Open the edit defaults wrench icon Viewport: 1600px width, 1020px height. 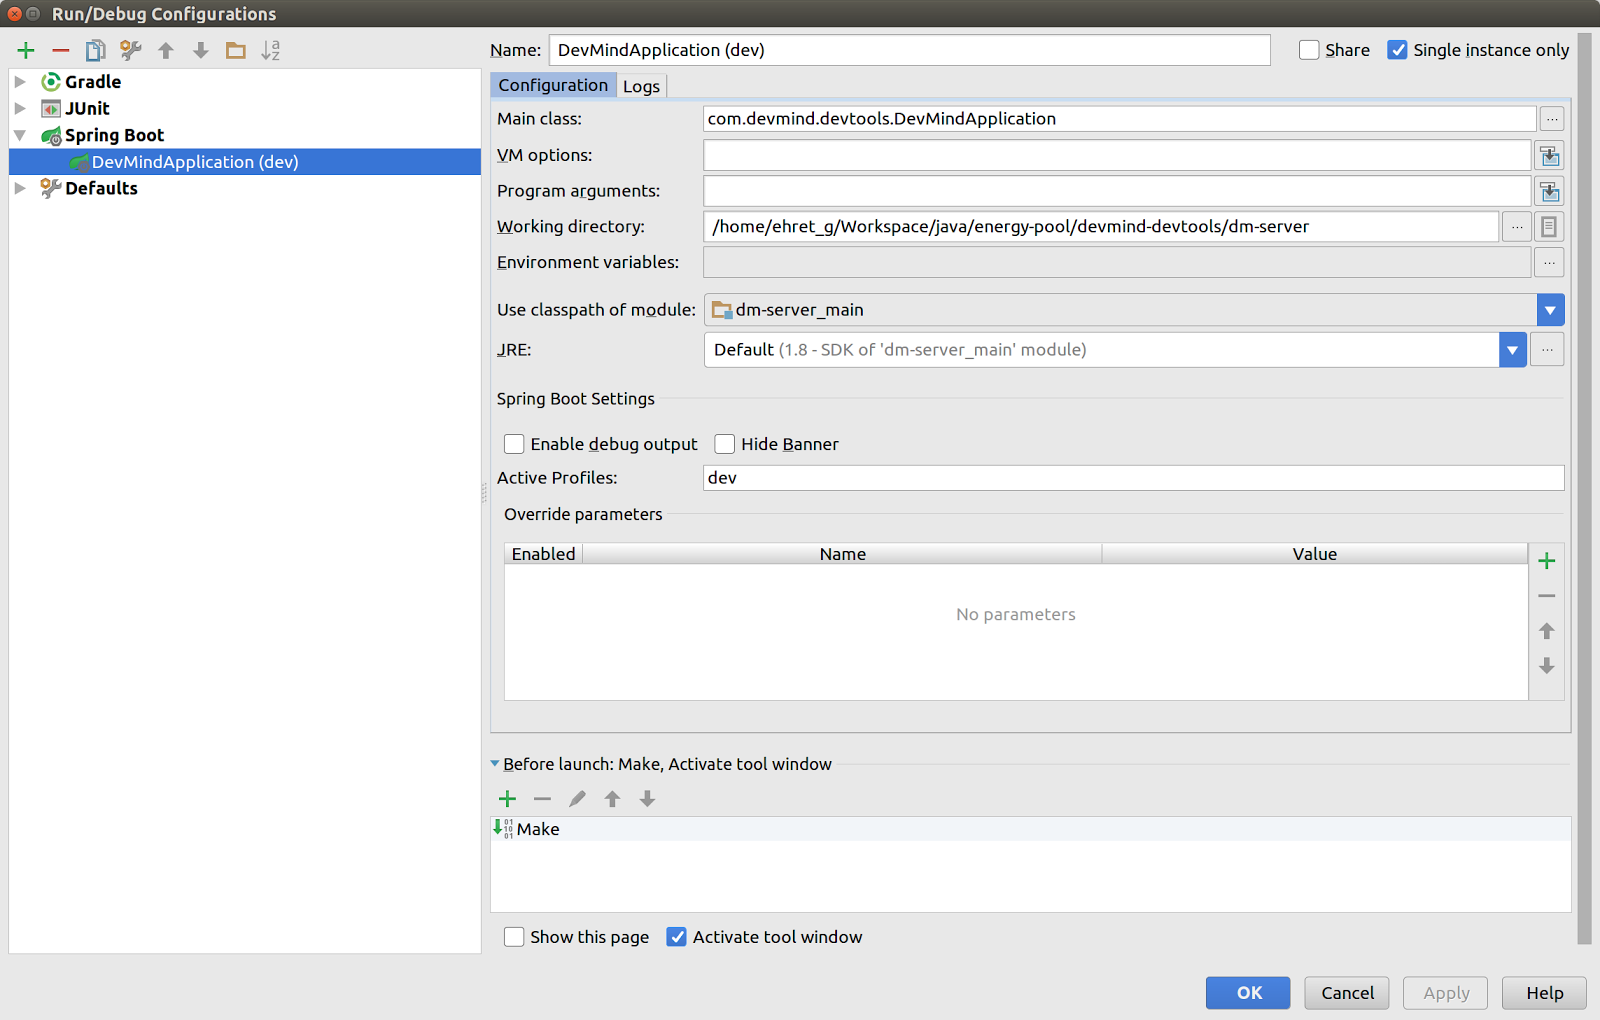pos(130,50)
